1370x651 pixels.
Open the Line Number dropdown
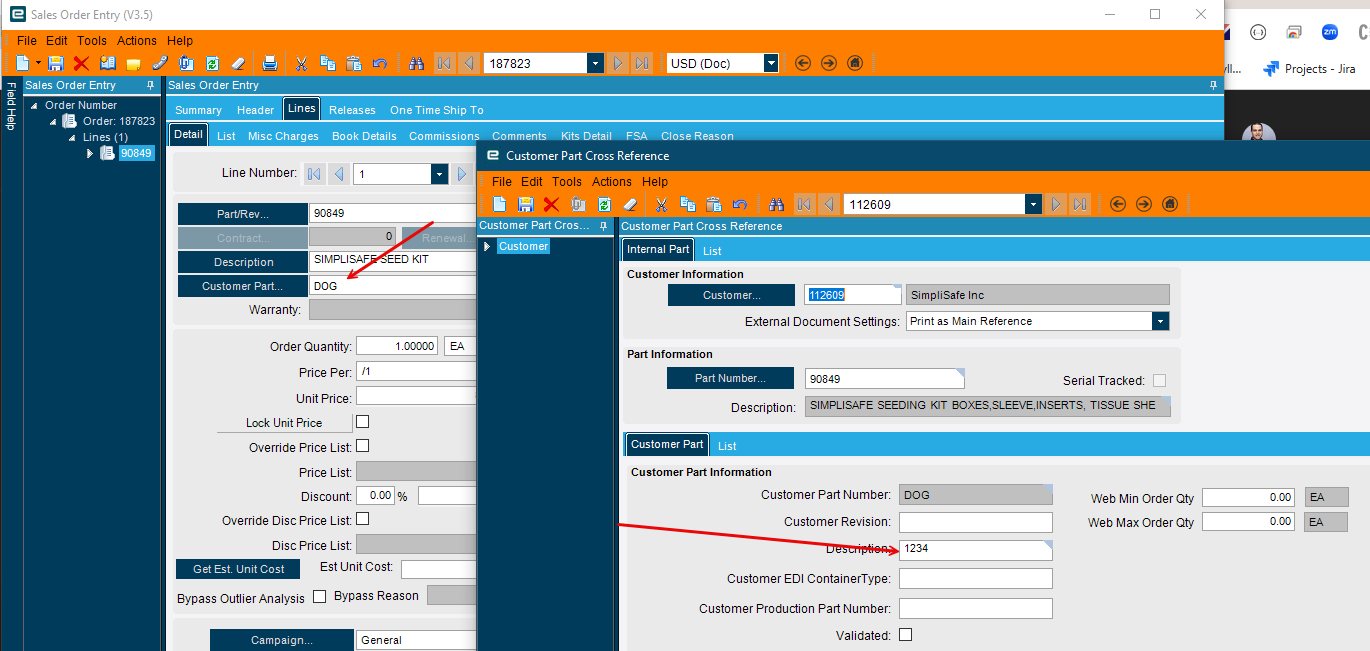(x=439, y=174)
